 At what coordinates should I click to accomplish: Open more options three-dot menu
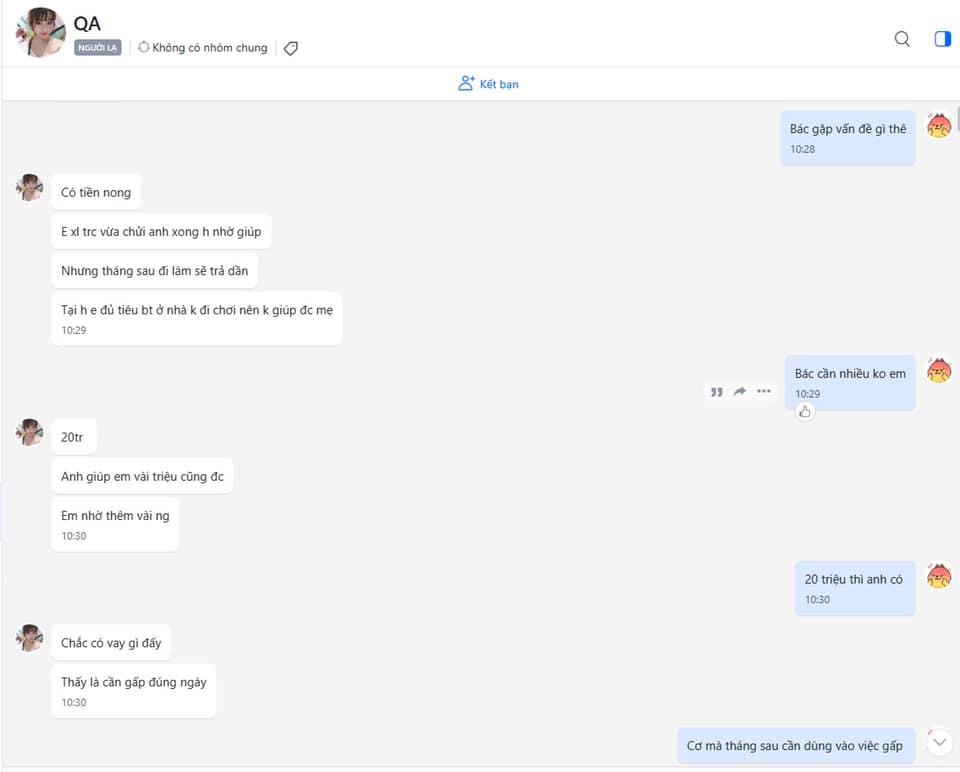coord(763,391)
